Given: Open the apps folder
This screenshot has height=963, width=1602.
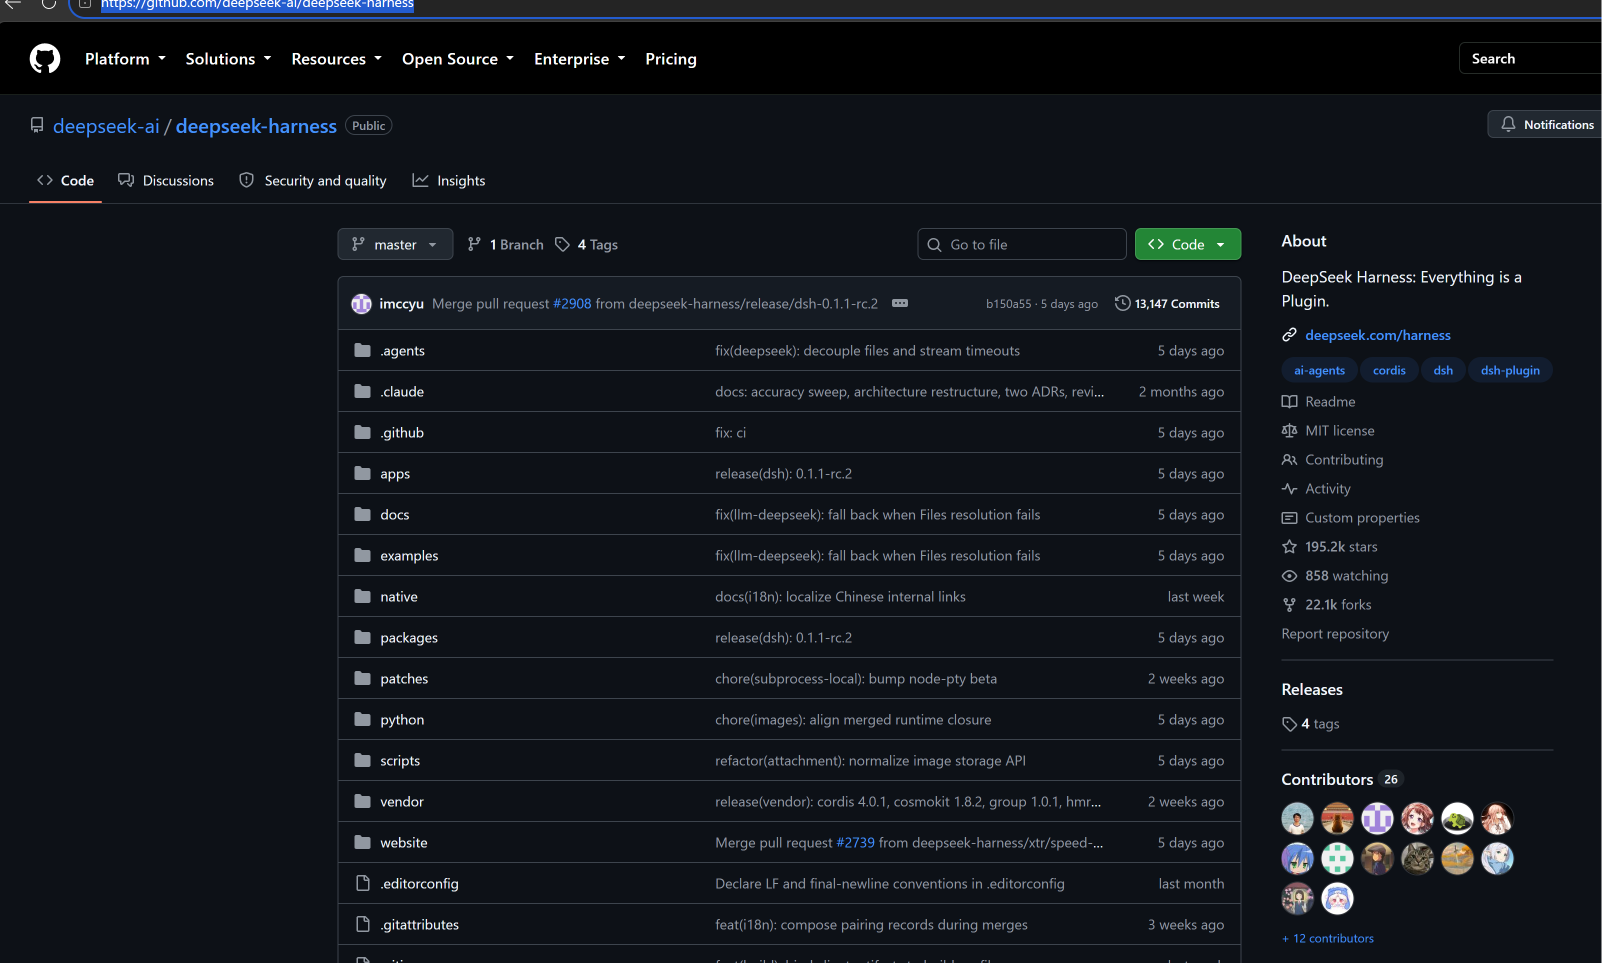Looking at the screenshot, I should point(395,474).
